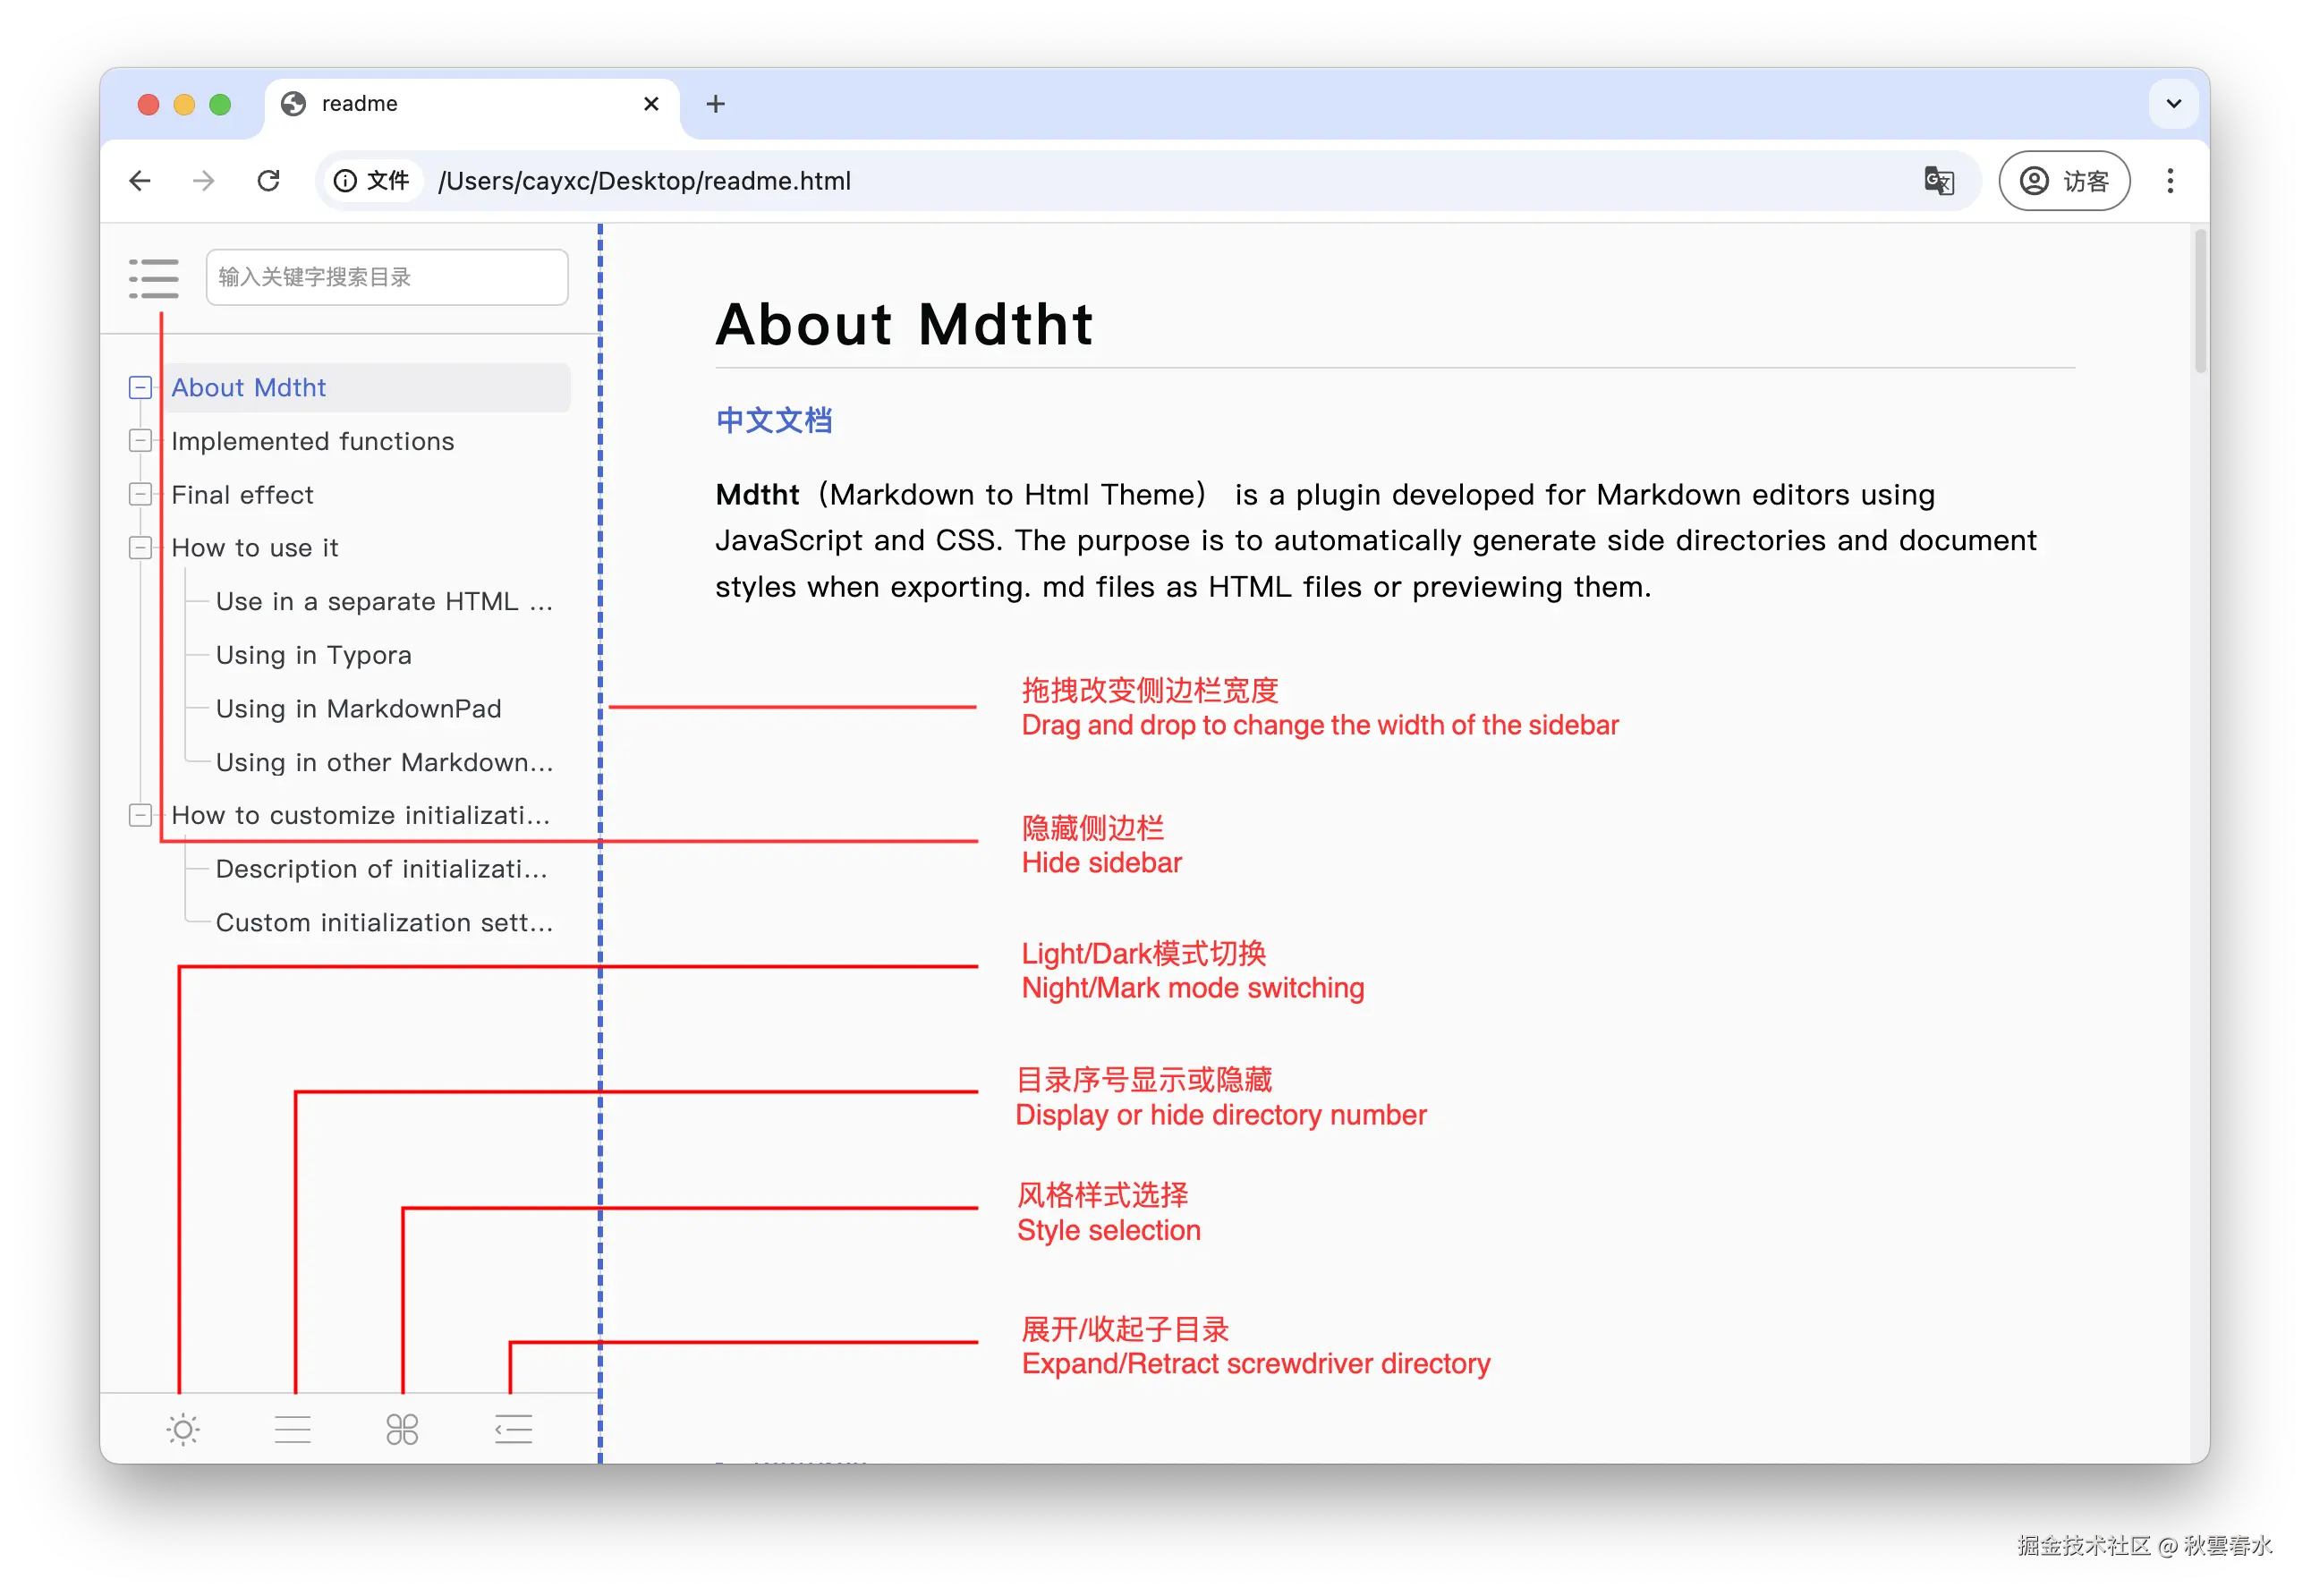The image size is (2311, 1596).
Task: Open the style selection icon
Action: pos(402,1429)
